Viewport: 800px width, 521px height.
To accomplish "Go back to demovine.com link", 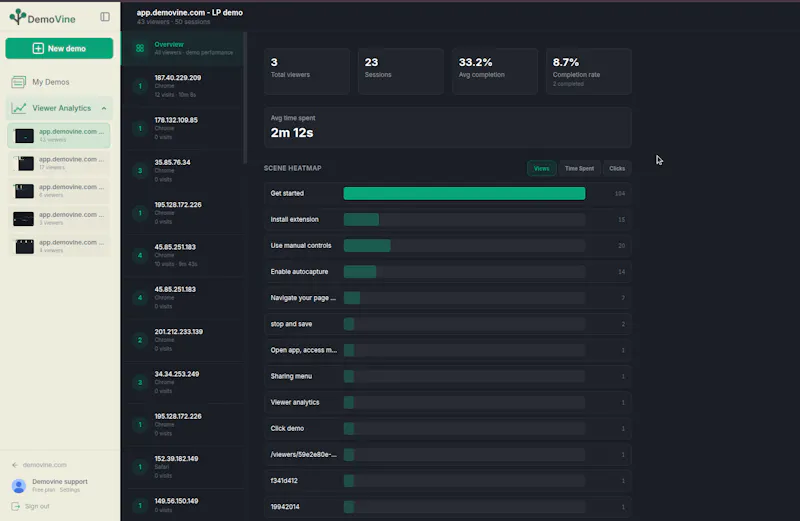I will tap(40, 465).
